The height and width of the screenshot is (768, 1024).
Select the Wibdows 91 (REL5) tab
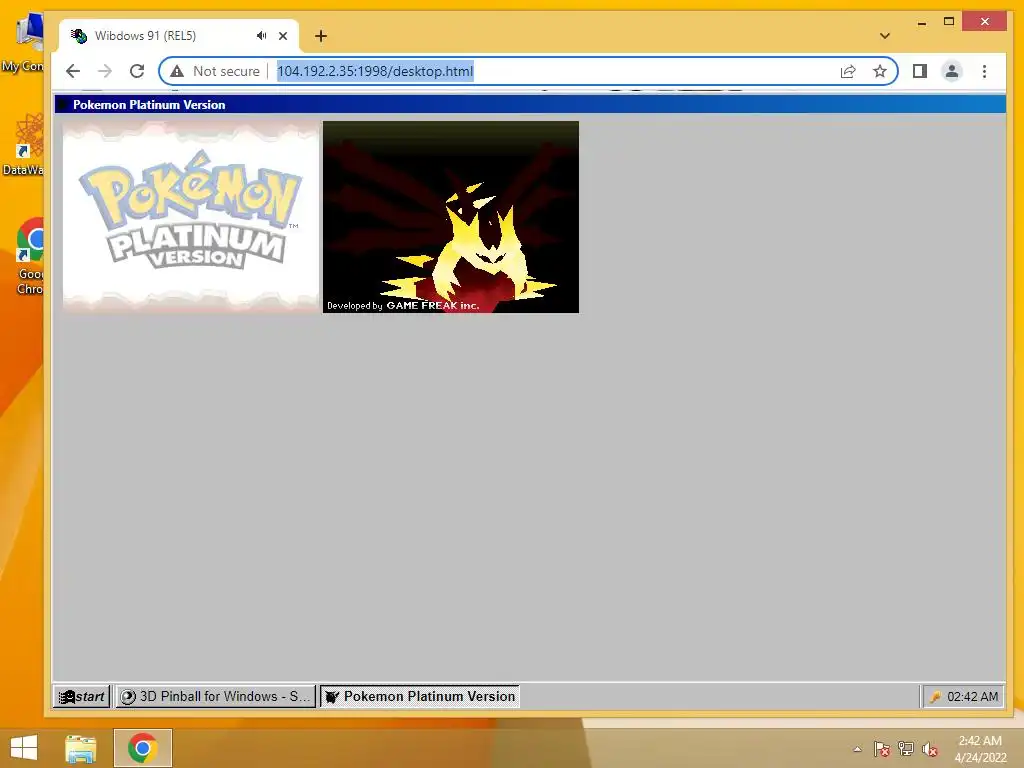(x=179, y=36)
